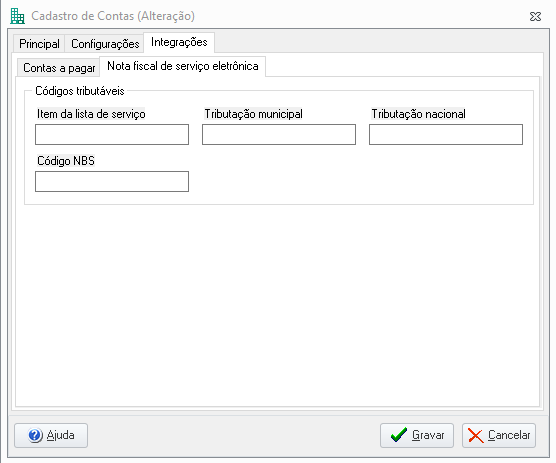Click the Código NBS label text
This screenshot has width=556, height=463.
click(x=66, y=161)
